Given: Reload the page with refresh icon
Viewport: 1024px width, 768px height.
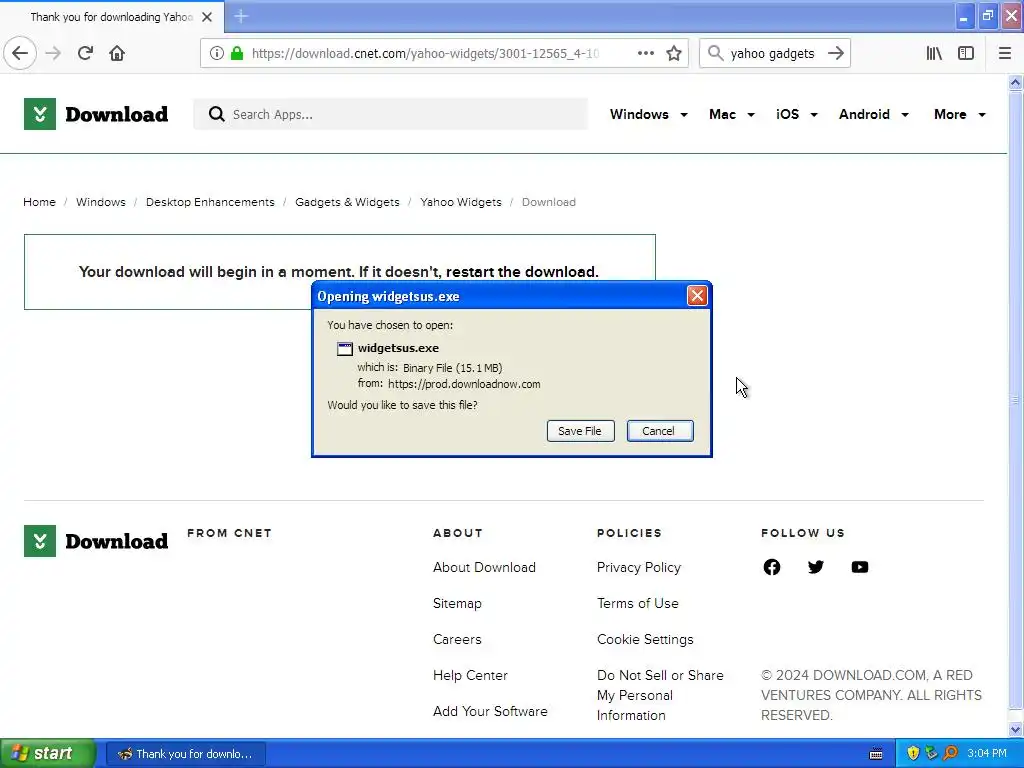Looking at the screenshot, I should click(85, 53).
